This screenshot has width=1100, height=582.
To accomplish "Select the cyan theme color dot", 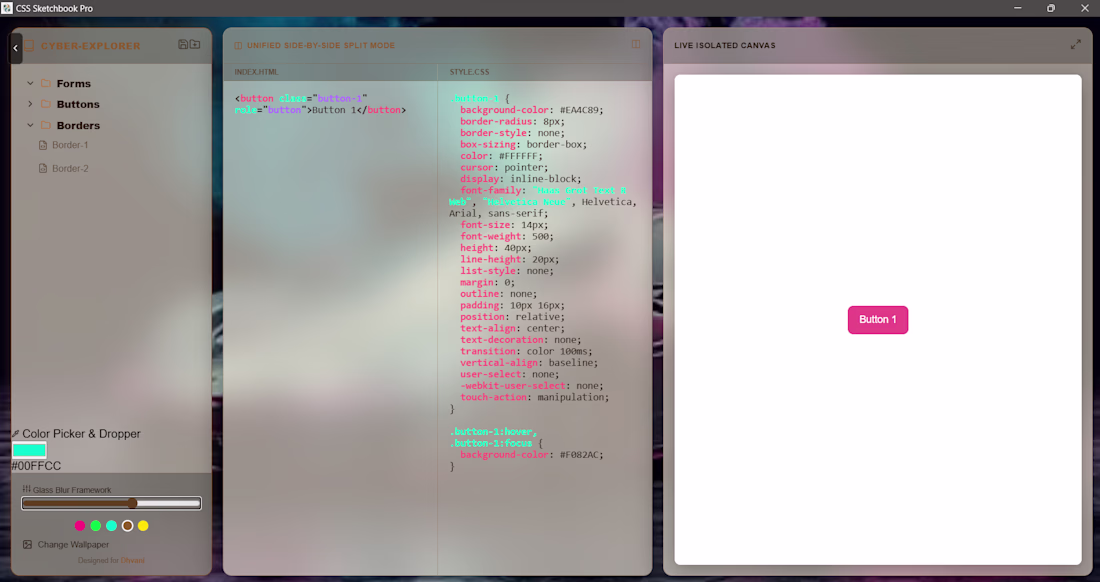I will point(112,526).
